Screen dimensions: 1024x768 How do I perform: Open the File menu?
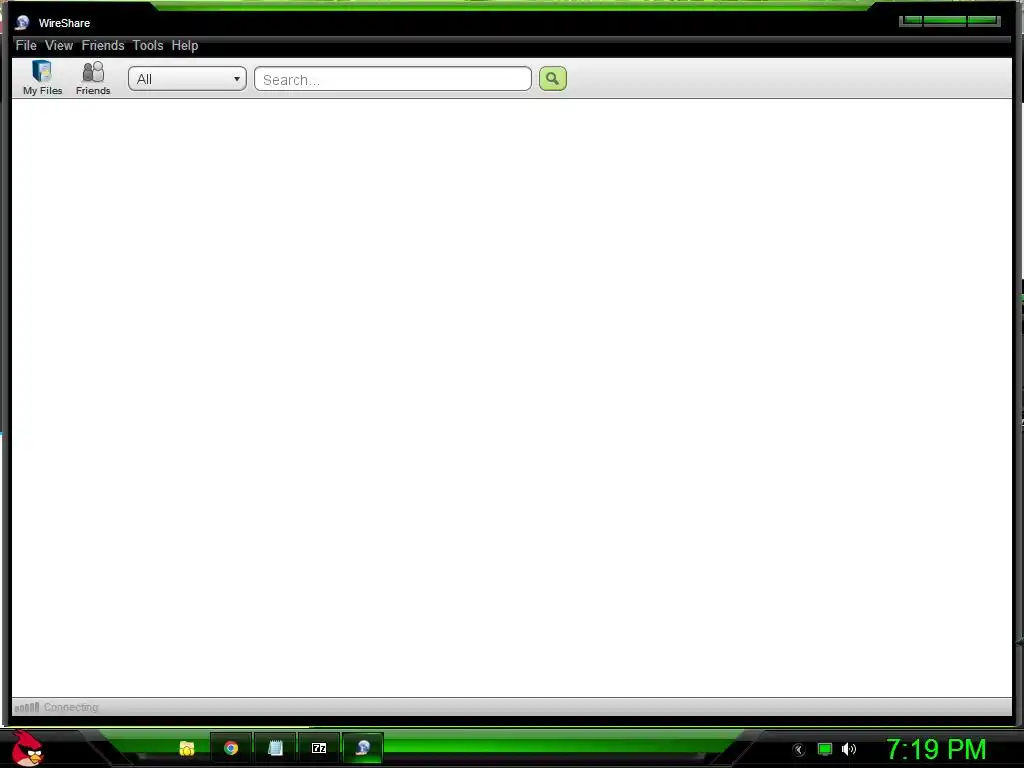click(x=26, y=46)
